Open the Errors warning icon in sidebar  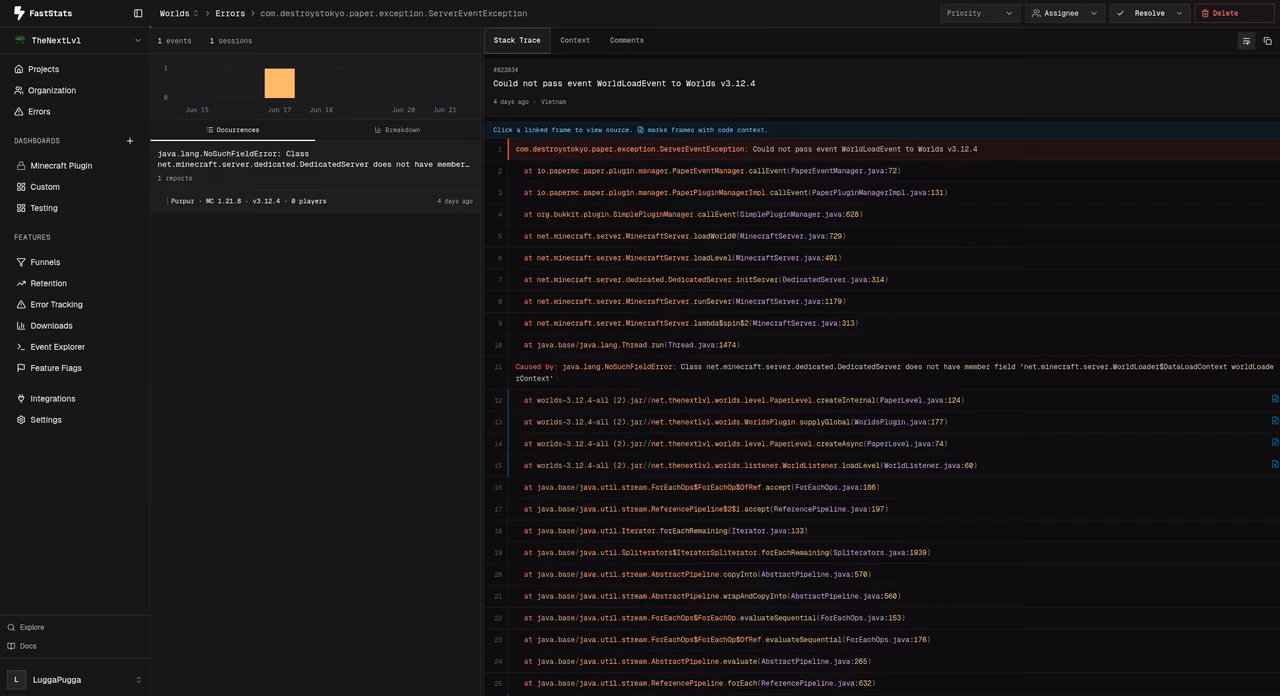coord(19,111)
